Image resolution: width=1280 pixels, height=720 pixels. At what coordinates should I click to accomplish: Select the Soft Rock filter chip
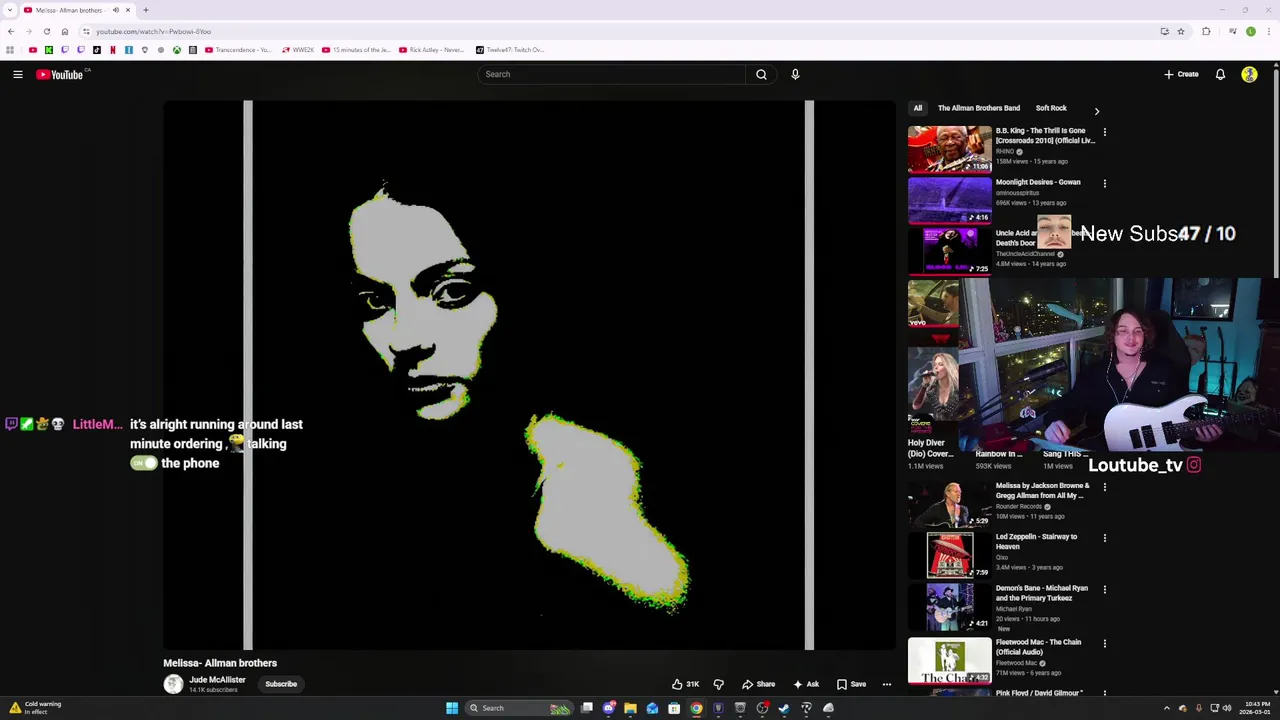[1051, 108]
